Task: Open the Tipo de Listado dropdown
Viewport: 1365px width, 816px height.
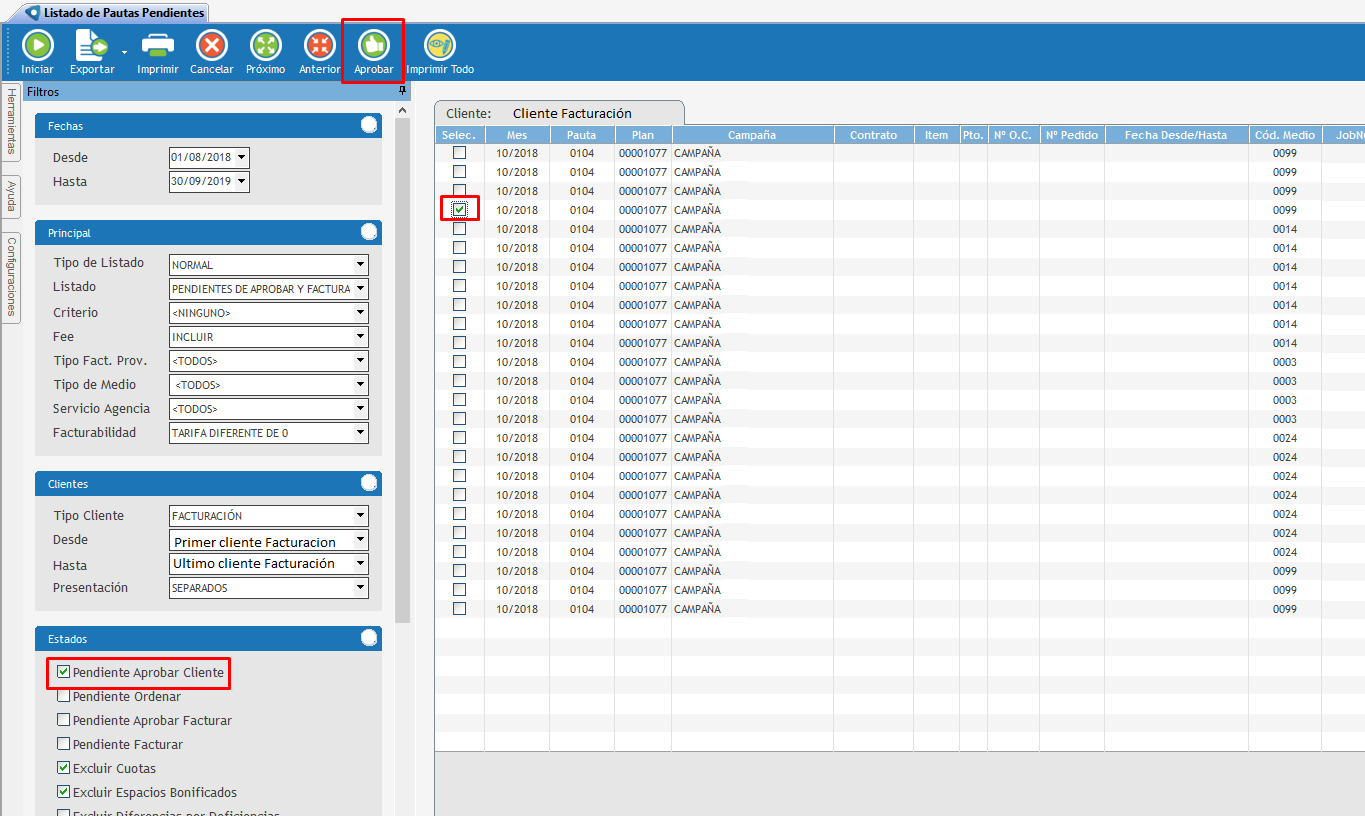Action: click(360, 265)
